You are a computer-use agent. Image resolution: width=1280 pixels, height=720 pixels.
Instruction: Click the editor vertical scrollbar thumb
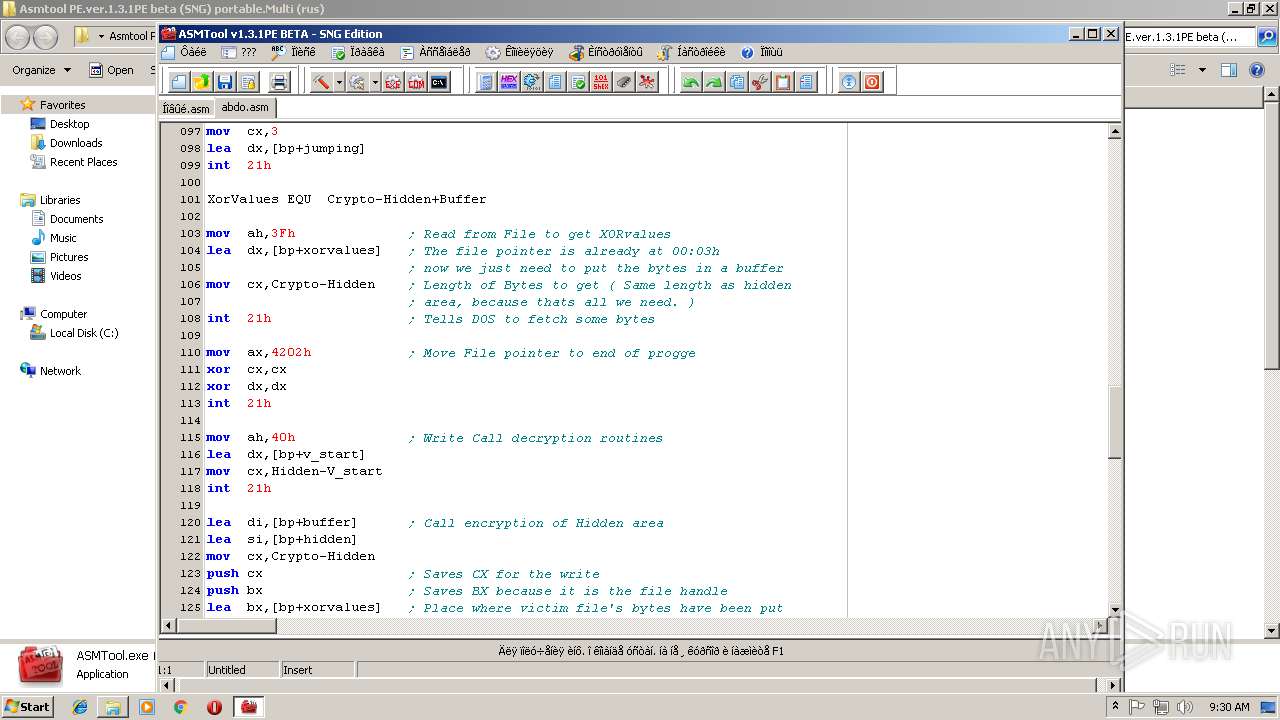point(1114,421)
